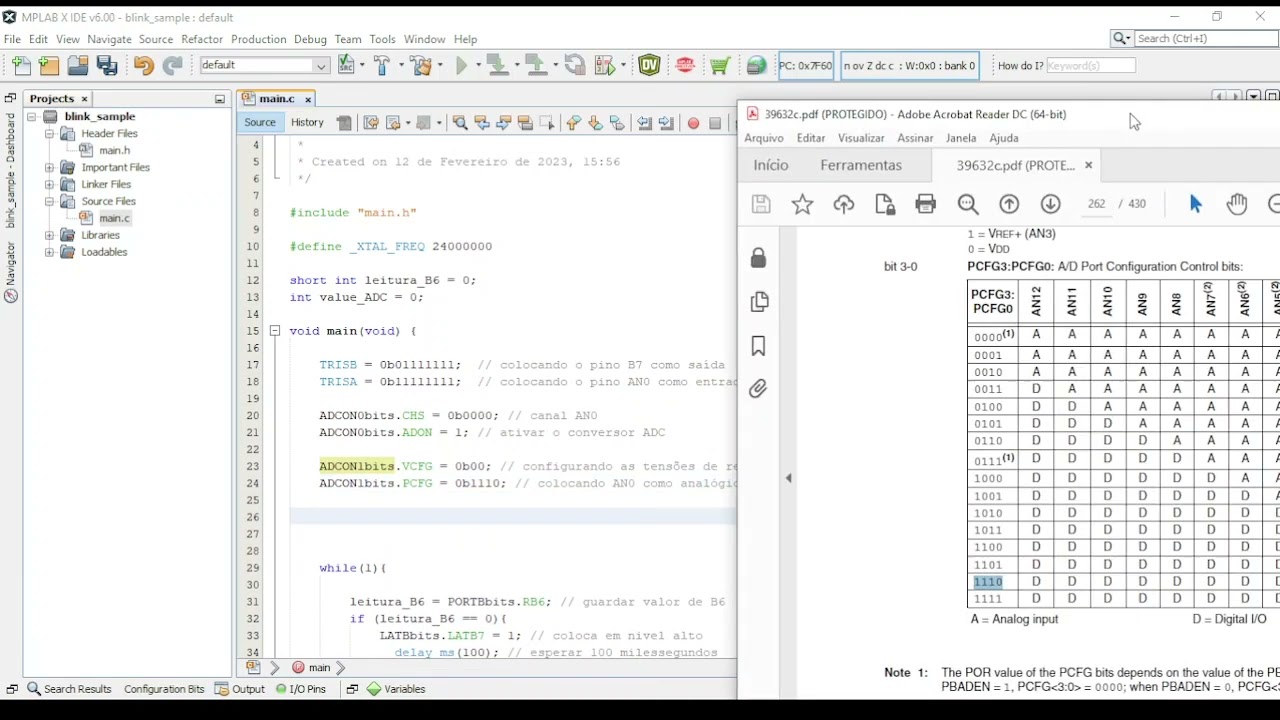Open the Acrobat bookmarks panel icon
Screen dimensions: 1280x720
(759, 345)
